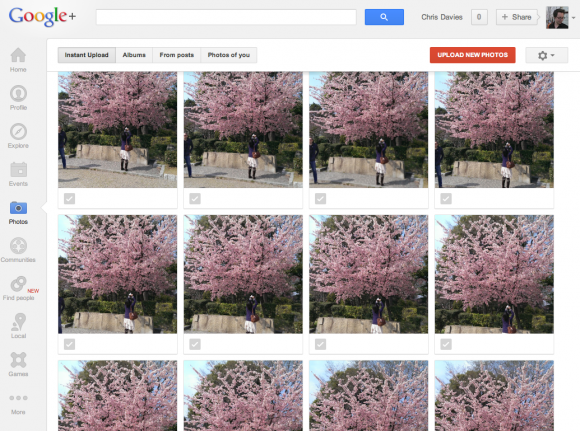Open the Games icon
The image size is (580, 431).
18,360
